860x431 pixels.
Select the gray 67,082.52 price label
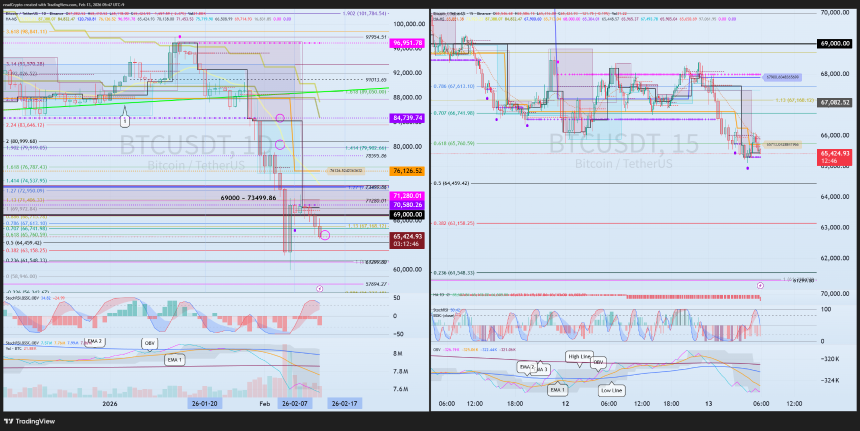tap(835, 102)
